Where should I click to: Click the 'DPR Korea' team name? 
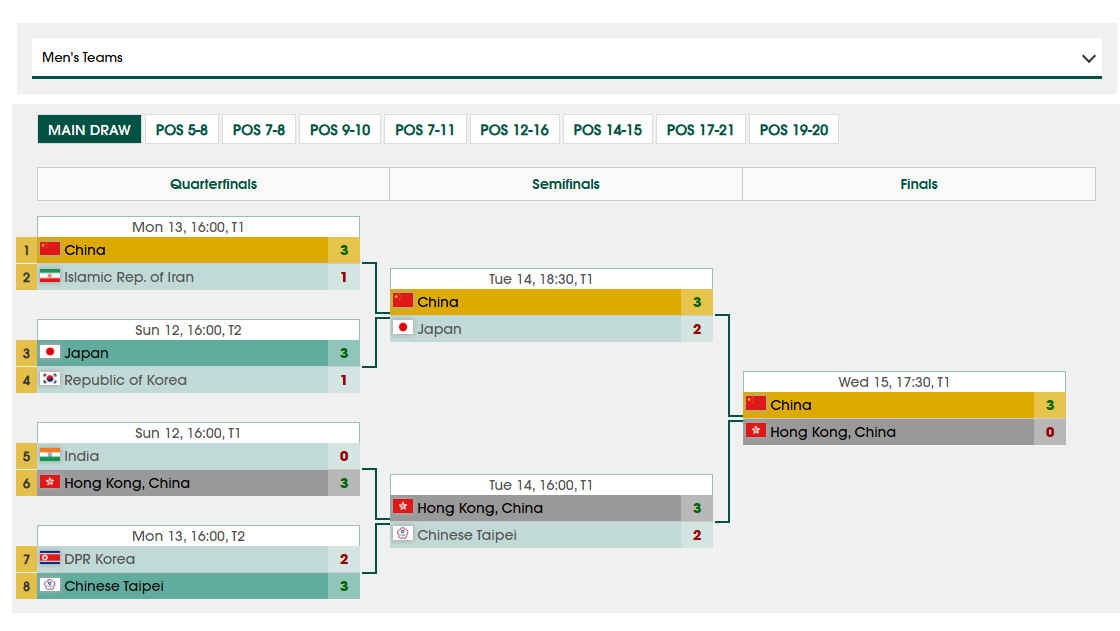click(99, 559)
